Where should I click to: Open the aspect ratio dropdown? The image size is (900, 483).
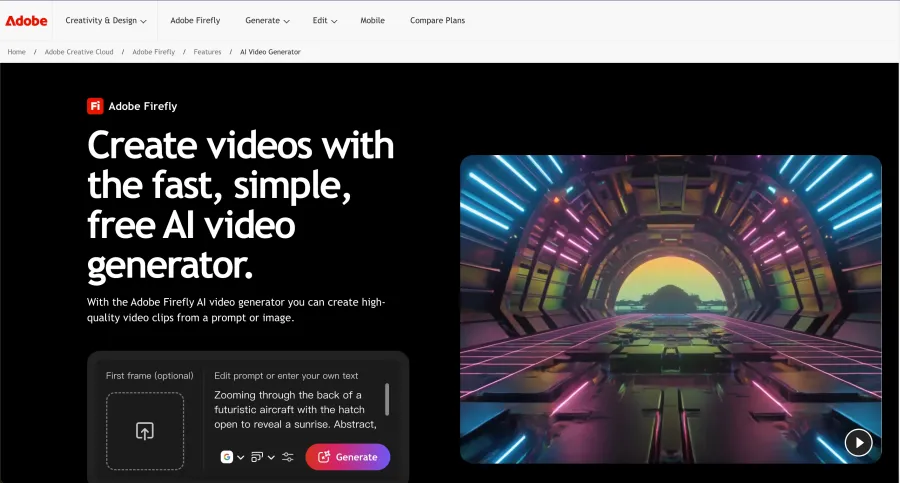(x=263, y=457)
